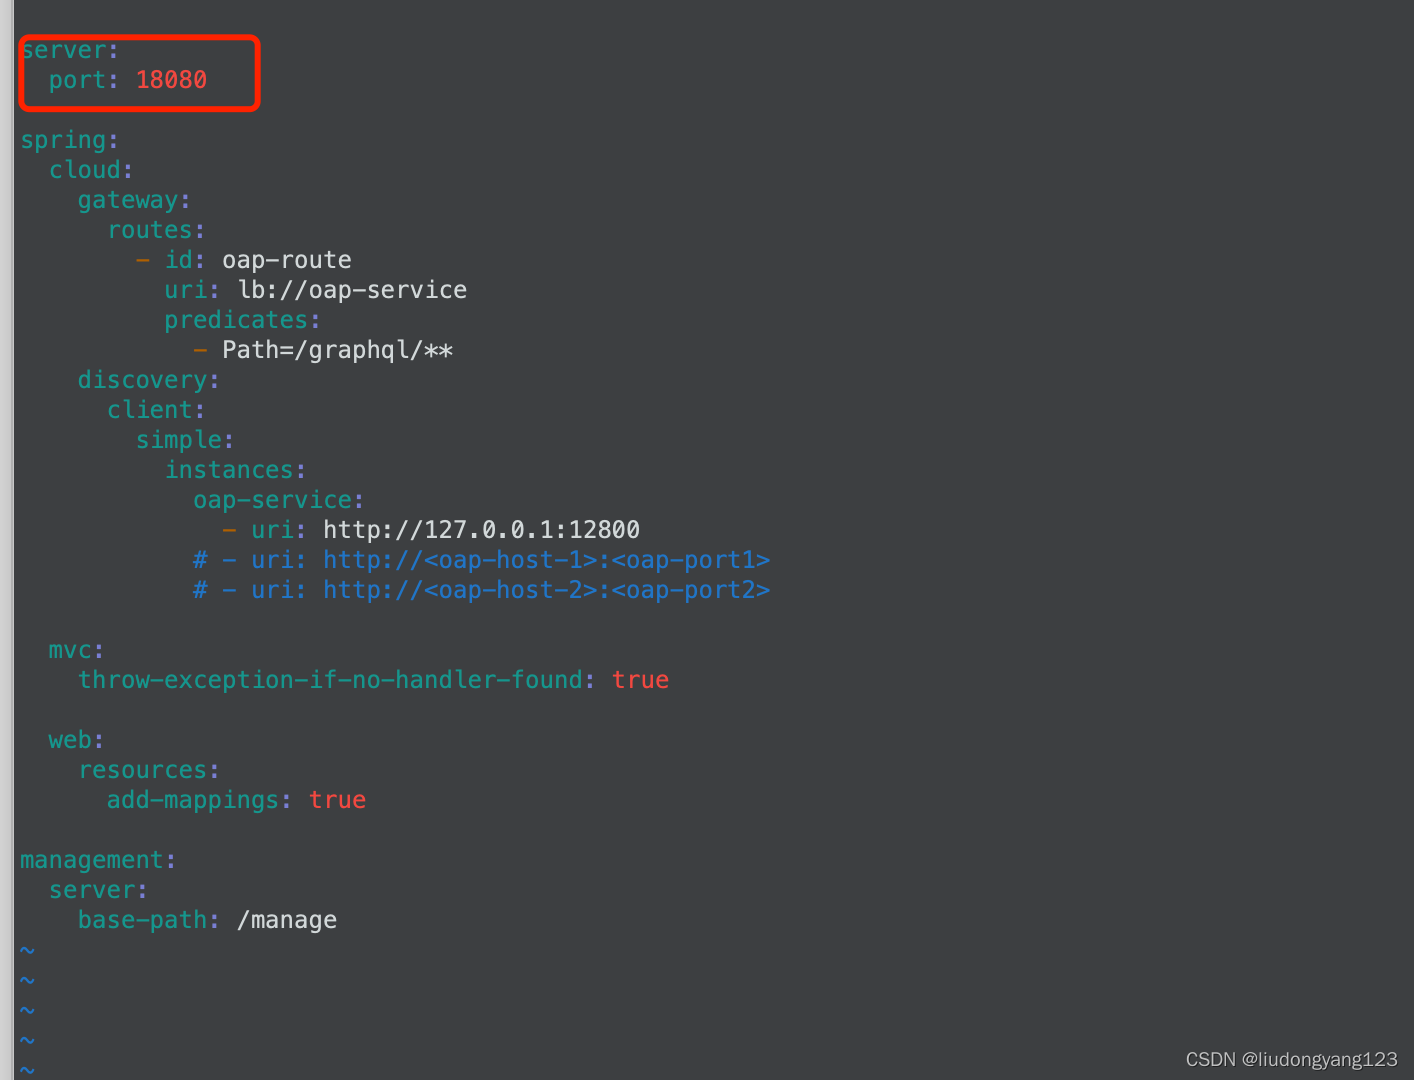Place cursor on Path=/graphql/** predicate
This screenshot has width=1414, height=1080.
tap(337, 350)
